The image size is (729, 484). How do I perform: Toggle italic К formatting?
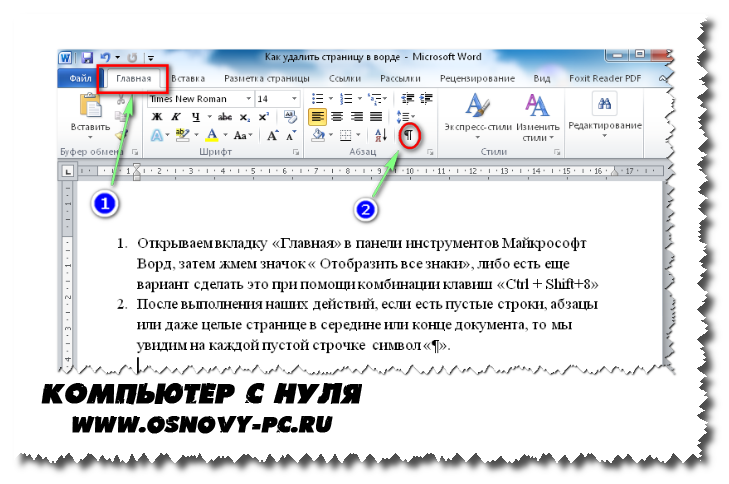[x=176, y=117]
